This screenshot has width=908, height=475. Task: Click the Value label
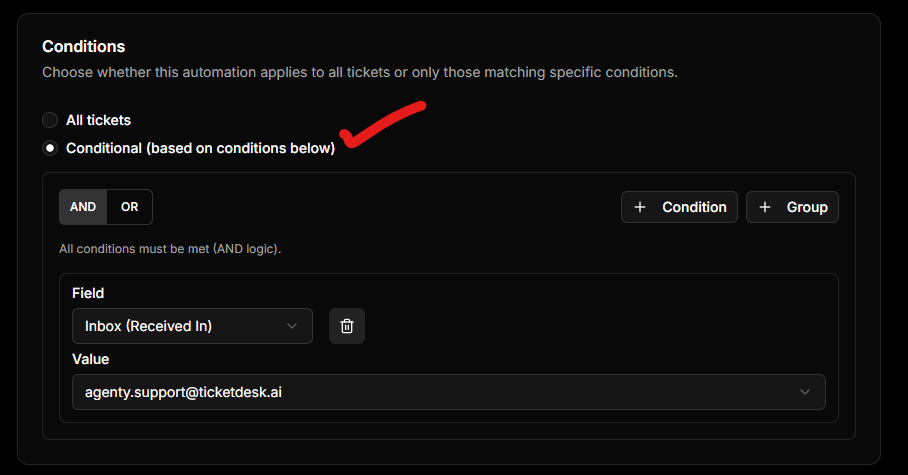pyautogui.click(x=90, y=359)
